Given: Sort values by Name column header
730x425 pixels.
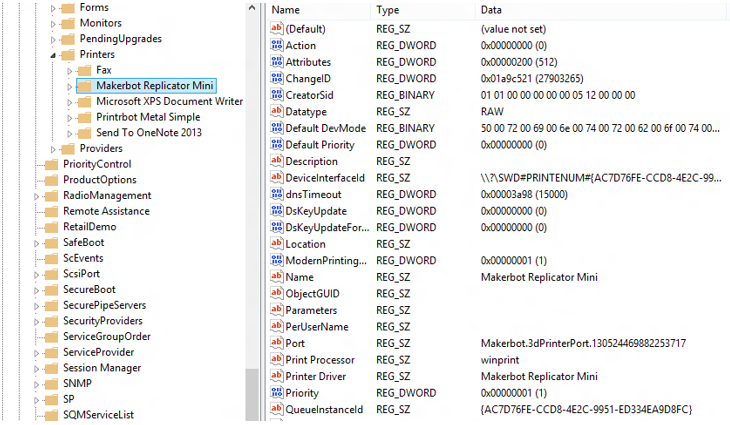Looking at the screenshot, I should click(x=319, y=10).
